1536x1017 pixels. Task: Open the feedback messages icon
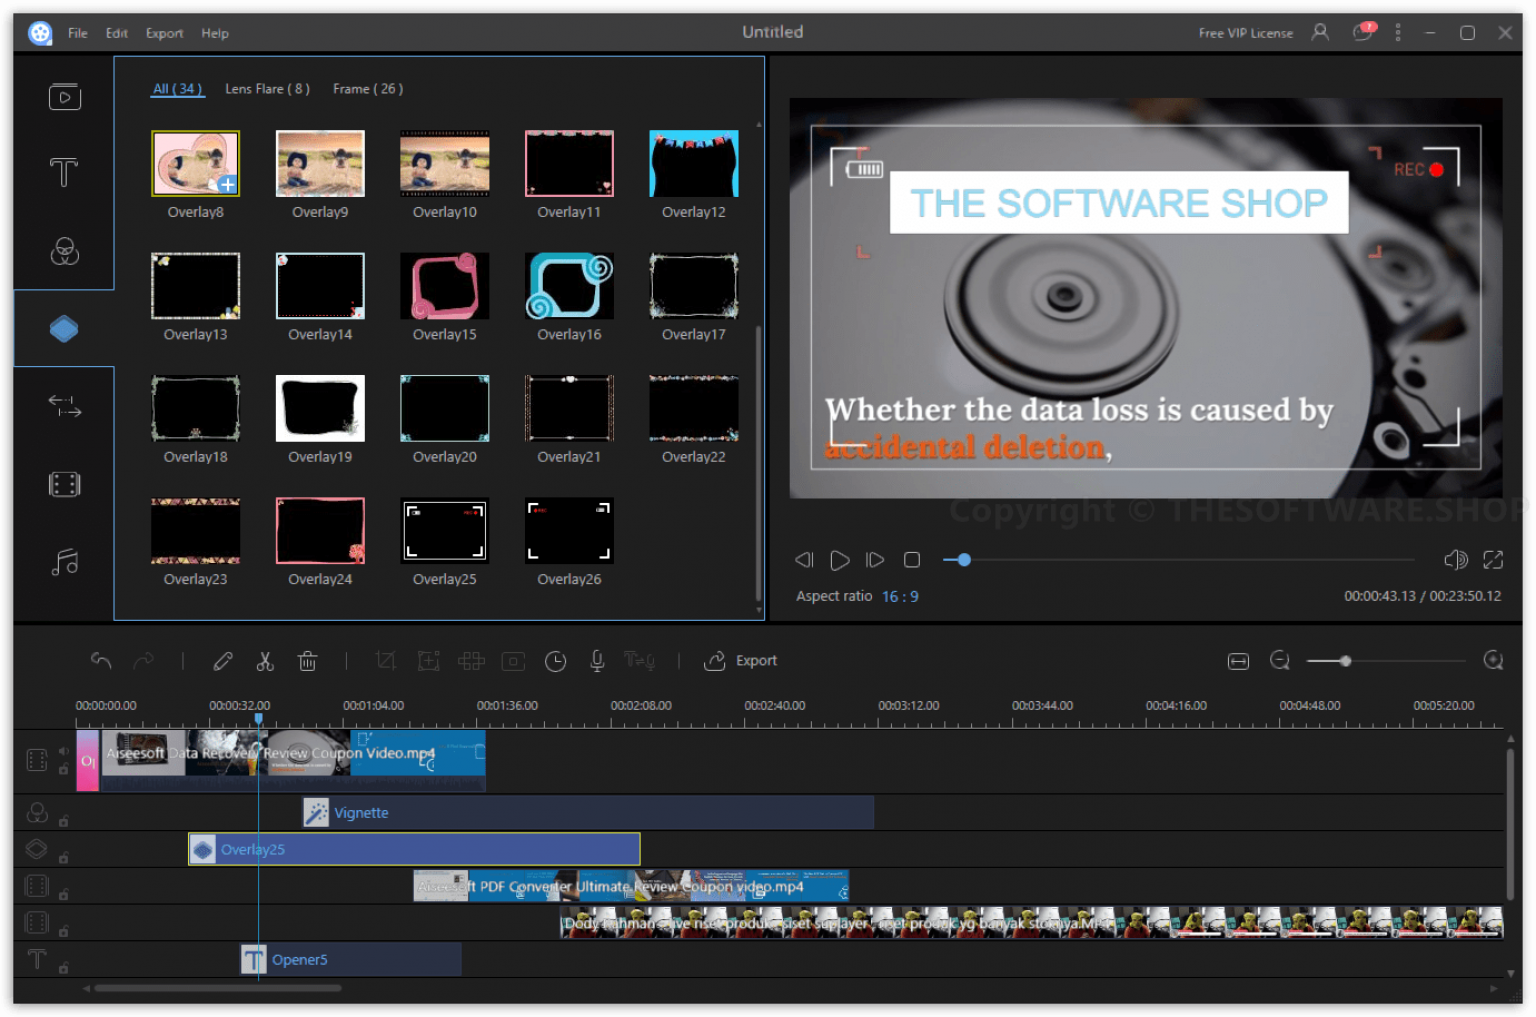tap(1364, 32)
